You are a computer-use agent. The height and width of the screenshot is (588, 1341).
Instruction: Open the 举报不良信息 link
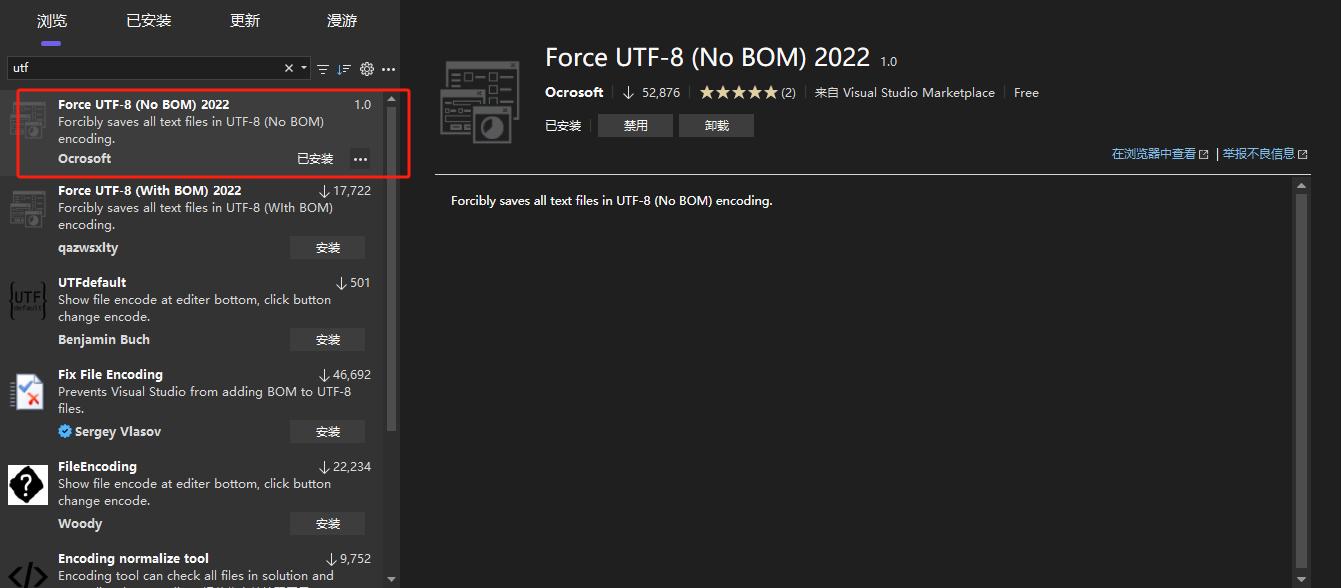(1265, 154)
